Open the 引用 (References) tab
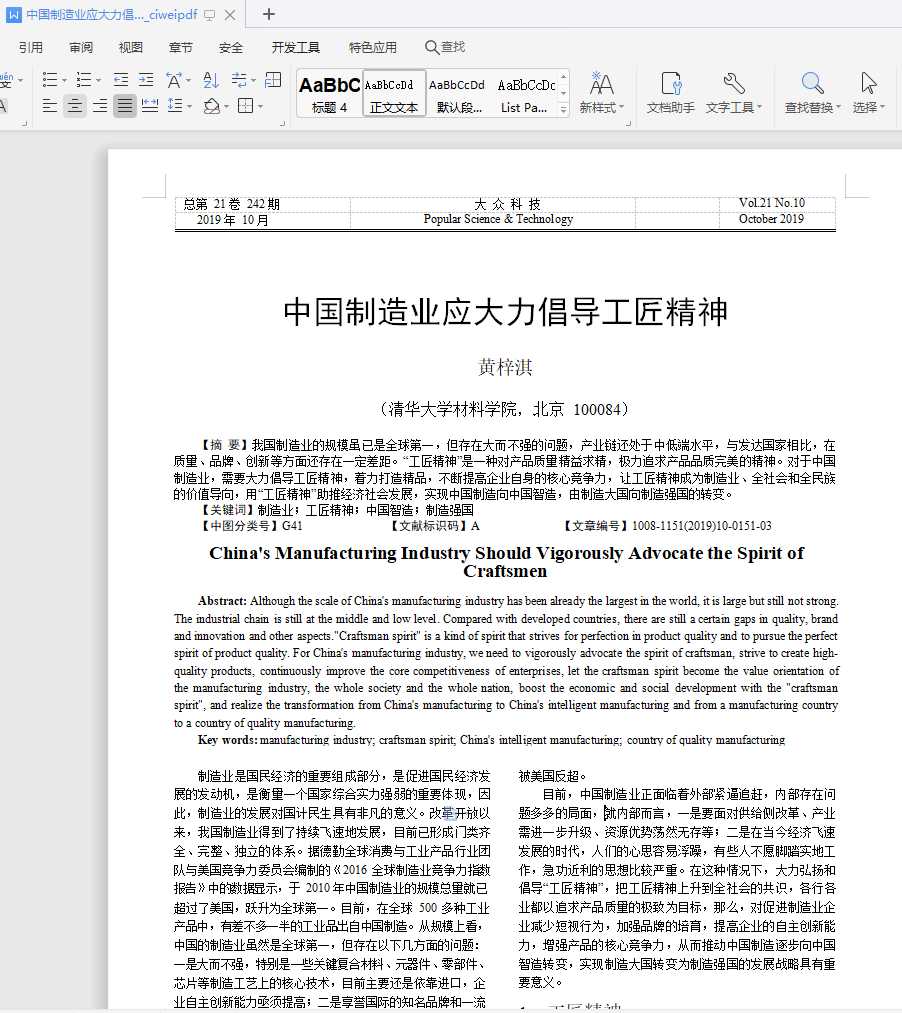This screenshot has width=902, height=1013. click(30, 47)
